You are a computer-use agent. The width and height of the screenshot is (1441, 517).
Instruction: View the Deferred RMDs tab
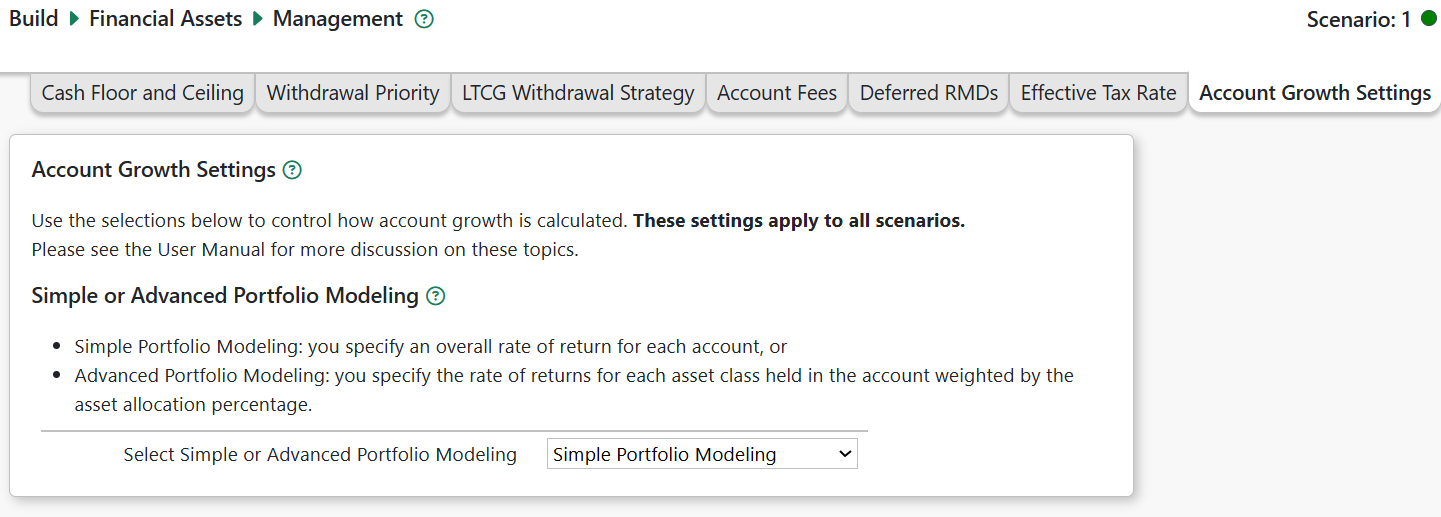click(x=929, y=93)
